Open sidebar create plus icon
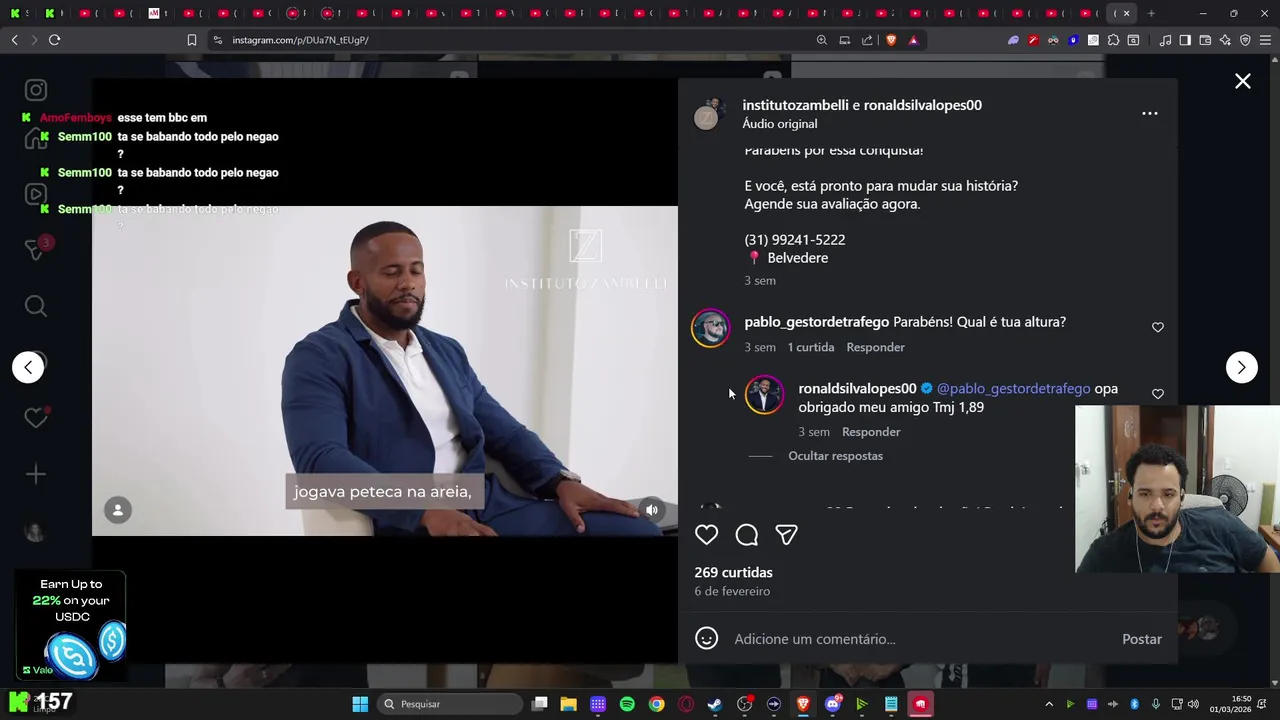The image size is (1280, 720). click(36, 474)
